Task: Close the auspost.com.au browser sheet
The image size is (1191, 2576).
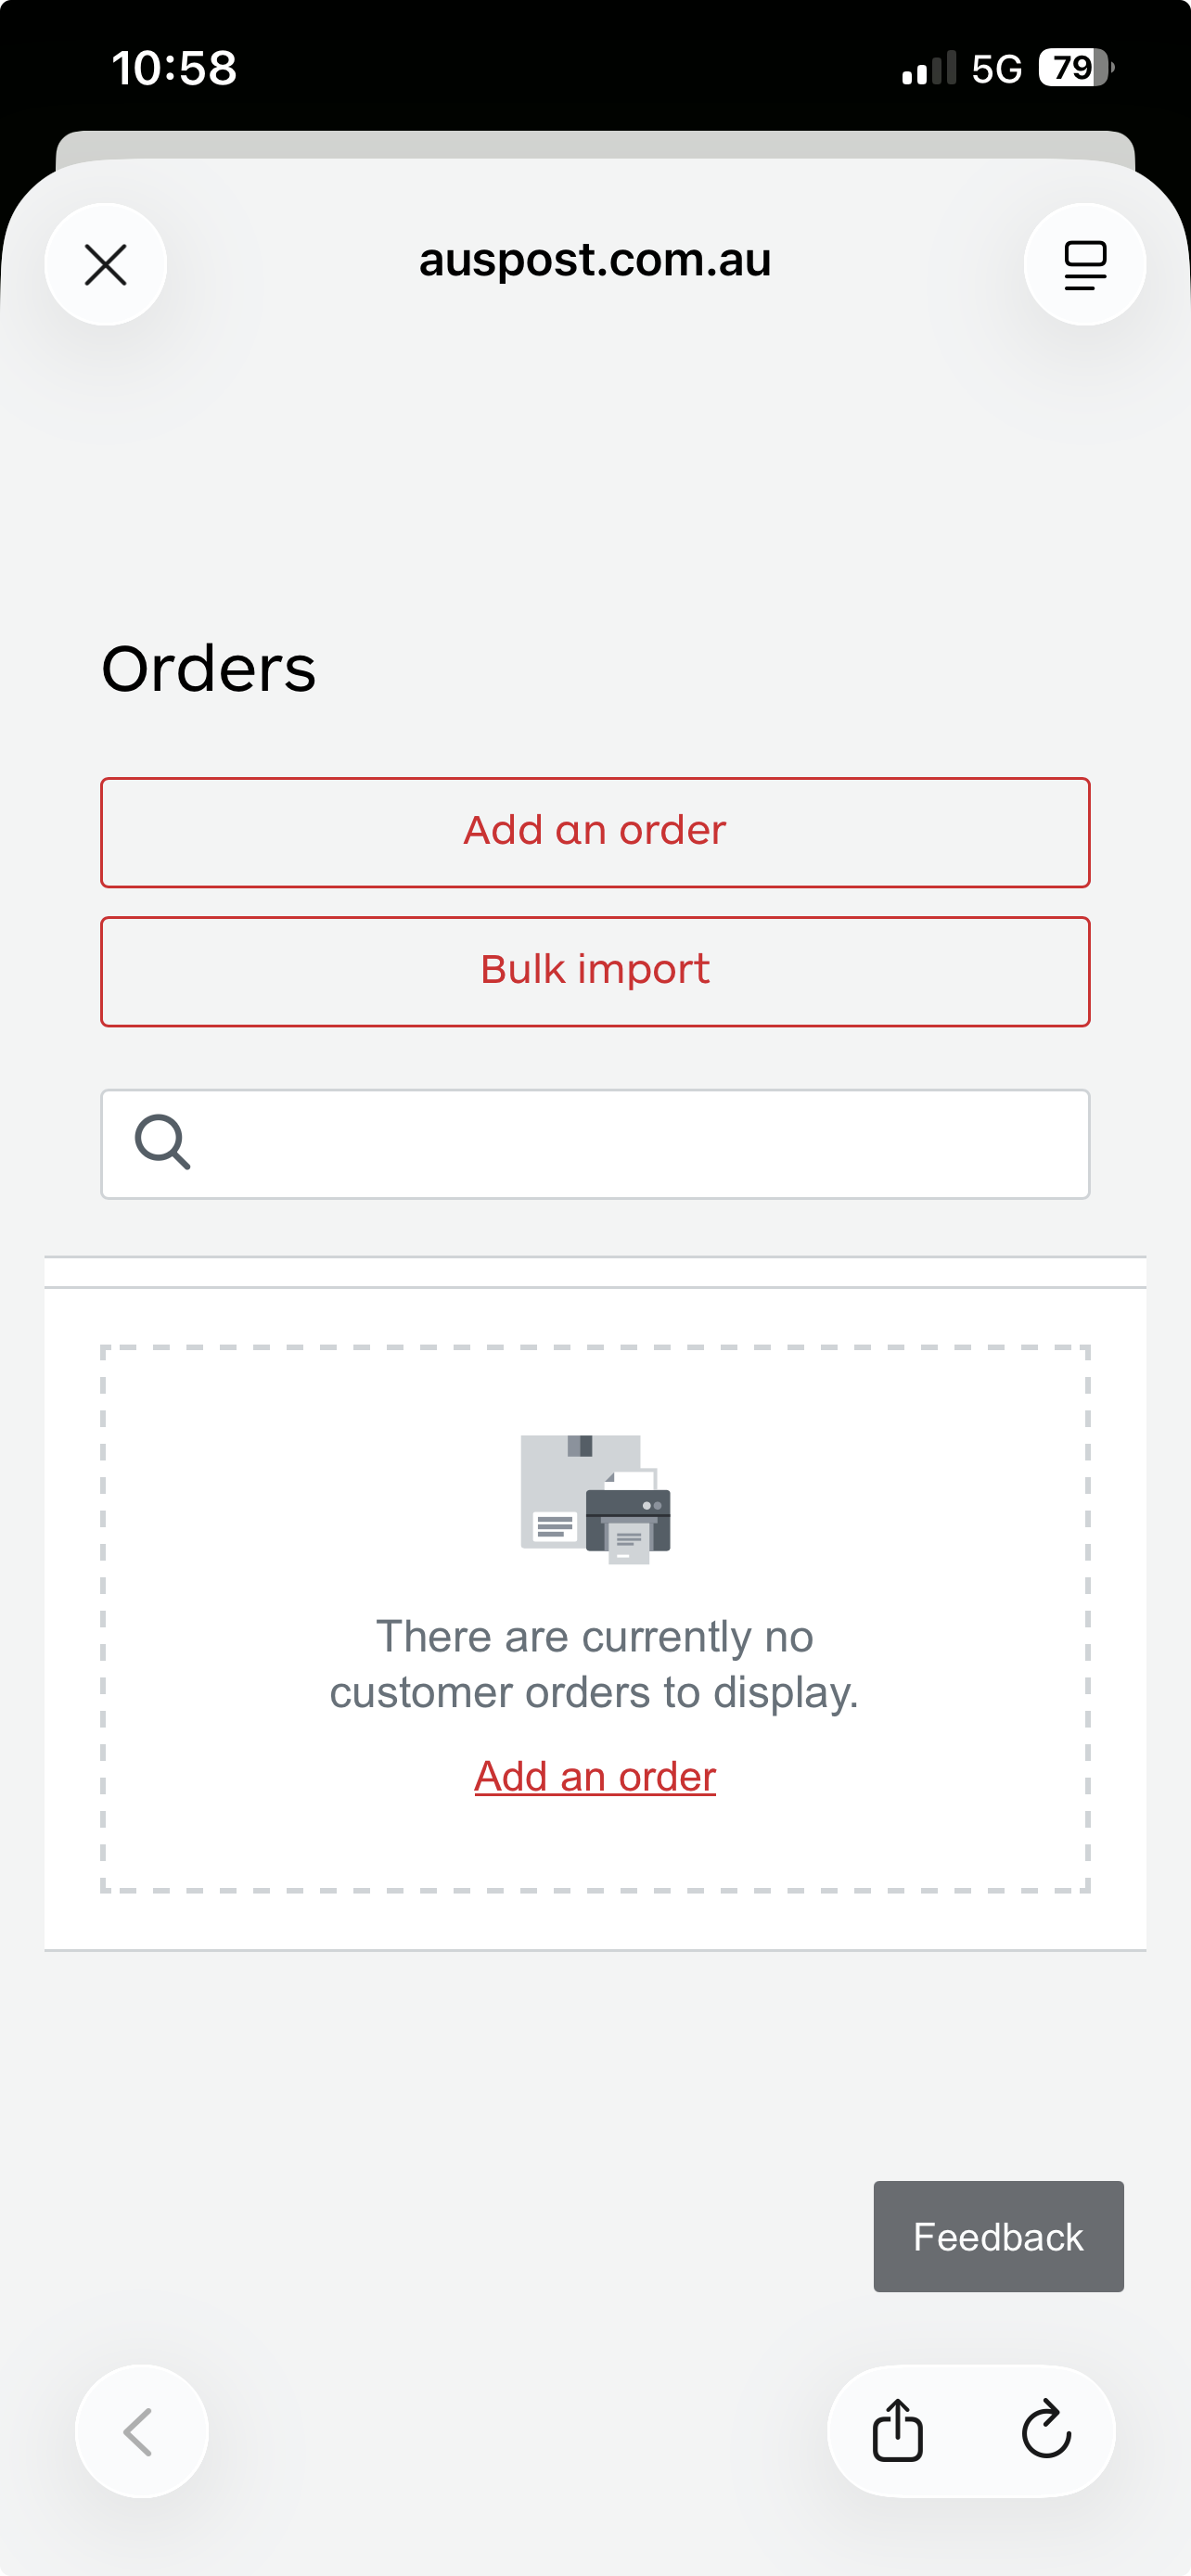Action: (x=105, y=265)
